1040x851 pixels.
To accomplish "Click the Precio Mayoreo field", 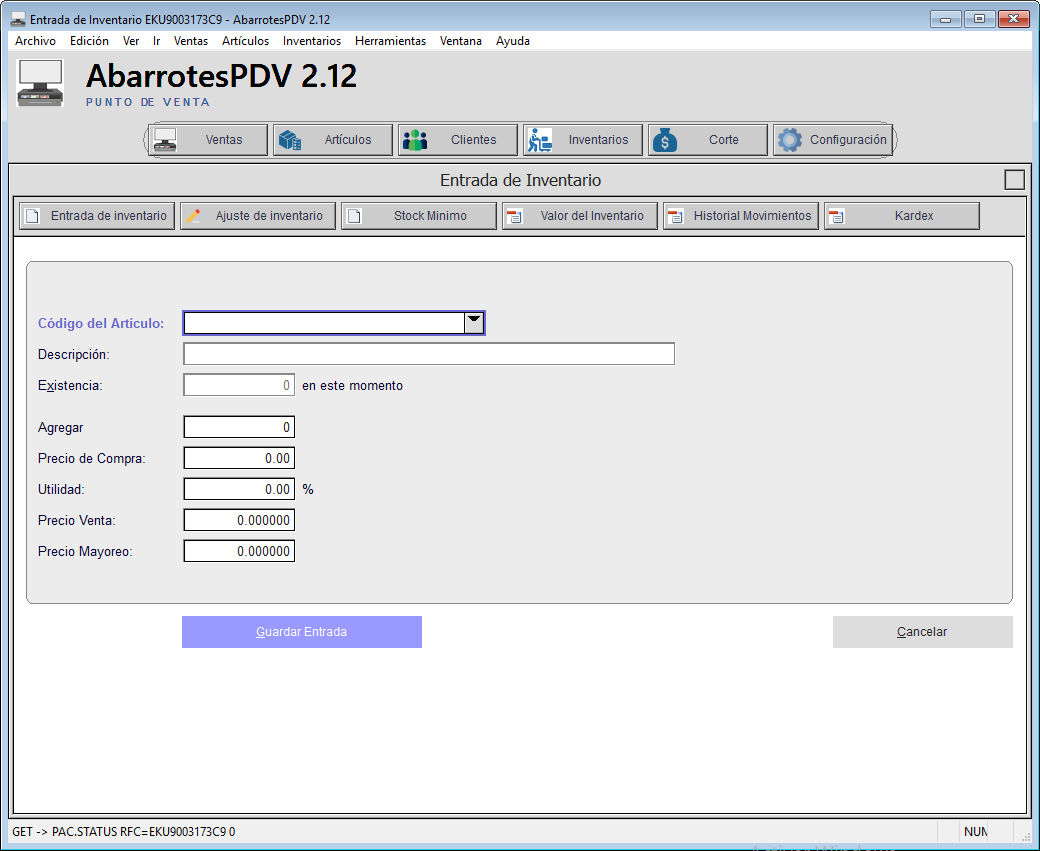I will [x=239, y=551].
